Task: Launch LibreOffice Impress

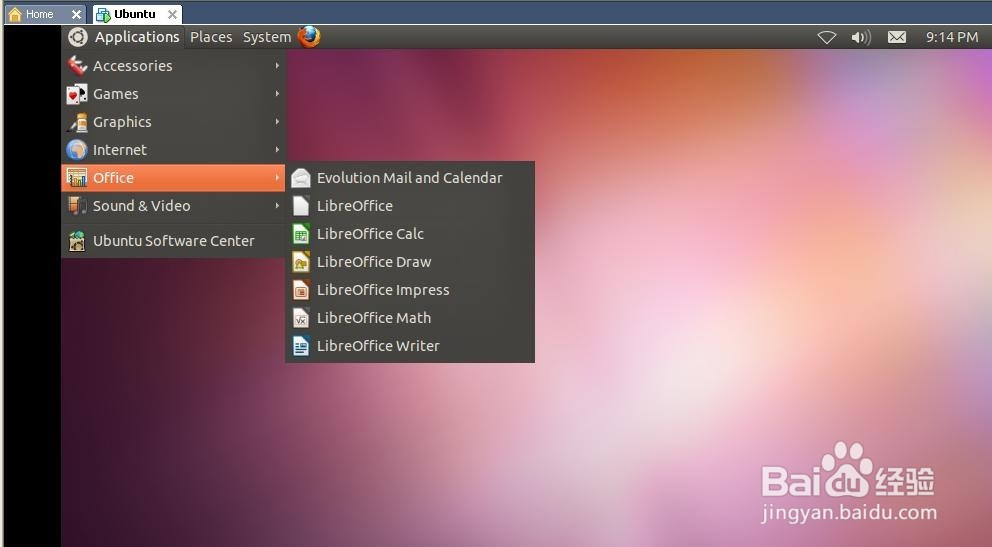Action: pyautogui.click(x=410, y=290)
